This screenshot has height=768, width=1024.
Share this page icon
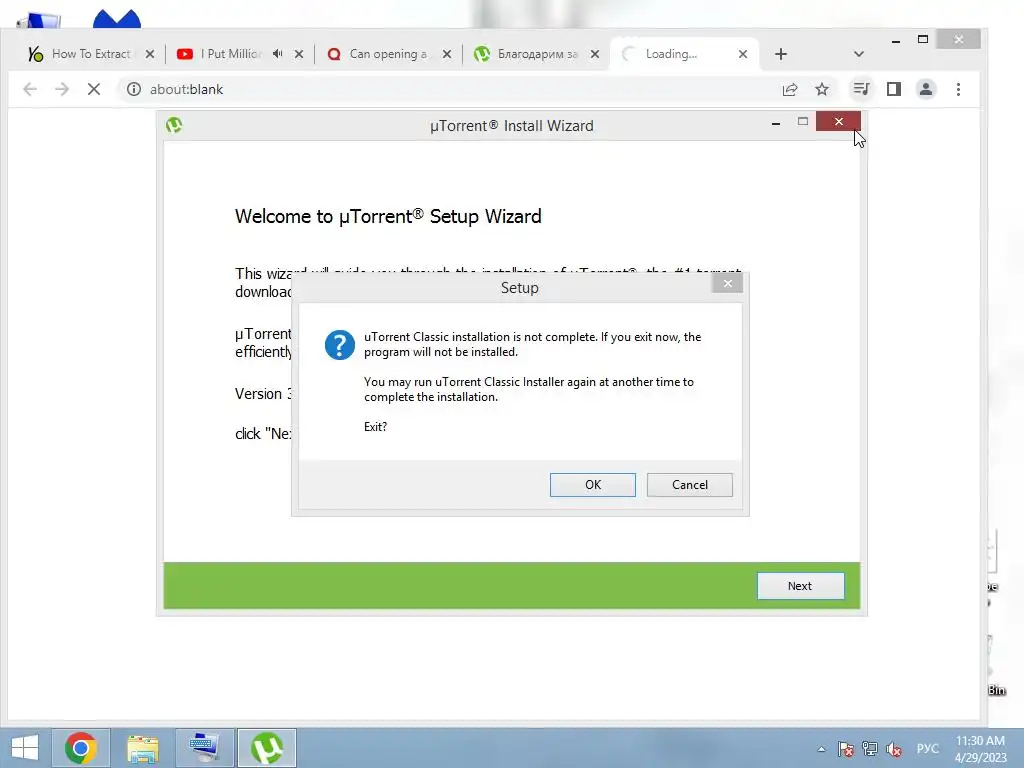790,89
